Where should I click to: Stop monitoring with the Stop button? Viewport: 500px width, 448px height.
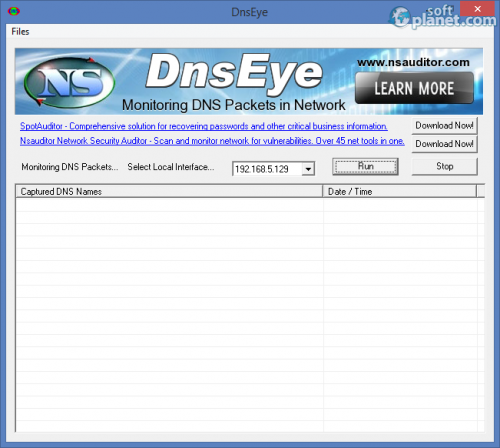pyautogui.click(x=444, y=166)
